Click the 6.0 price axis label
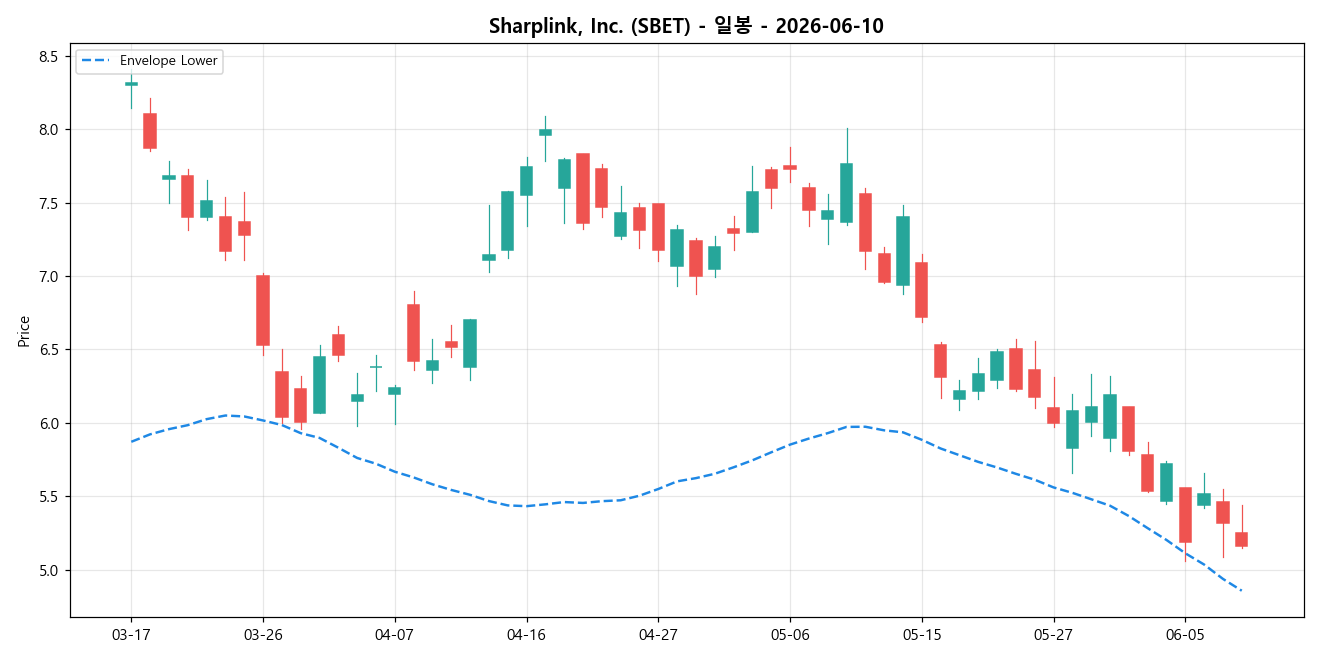1320x660 pixels. [50, 424]
